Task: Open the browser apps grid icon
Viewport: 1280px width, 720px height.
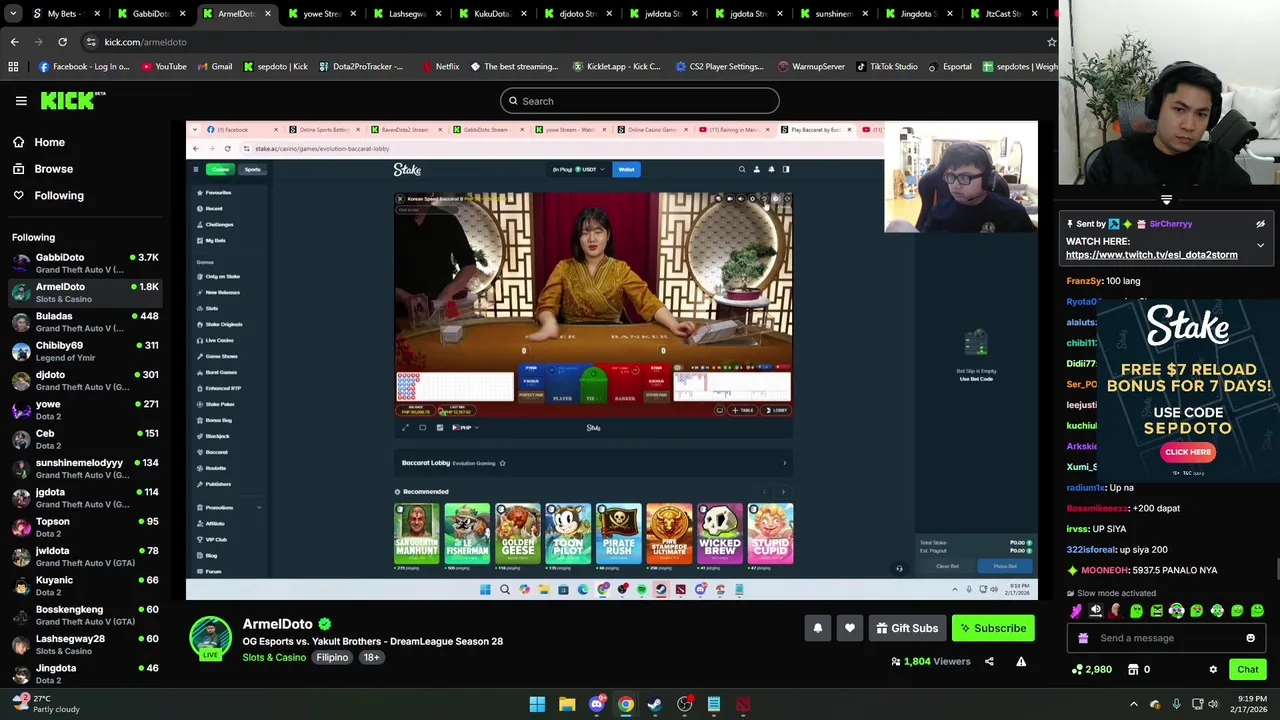Action: coord(13,66)
